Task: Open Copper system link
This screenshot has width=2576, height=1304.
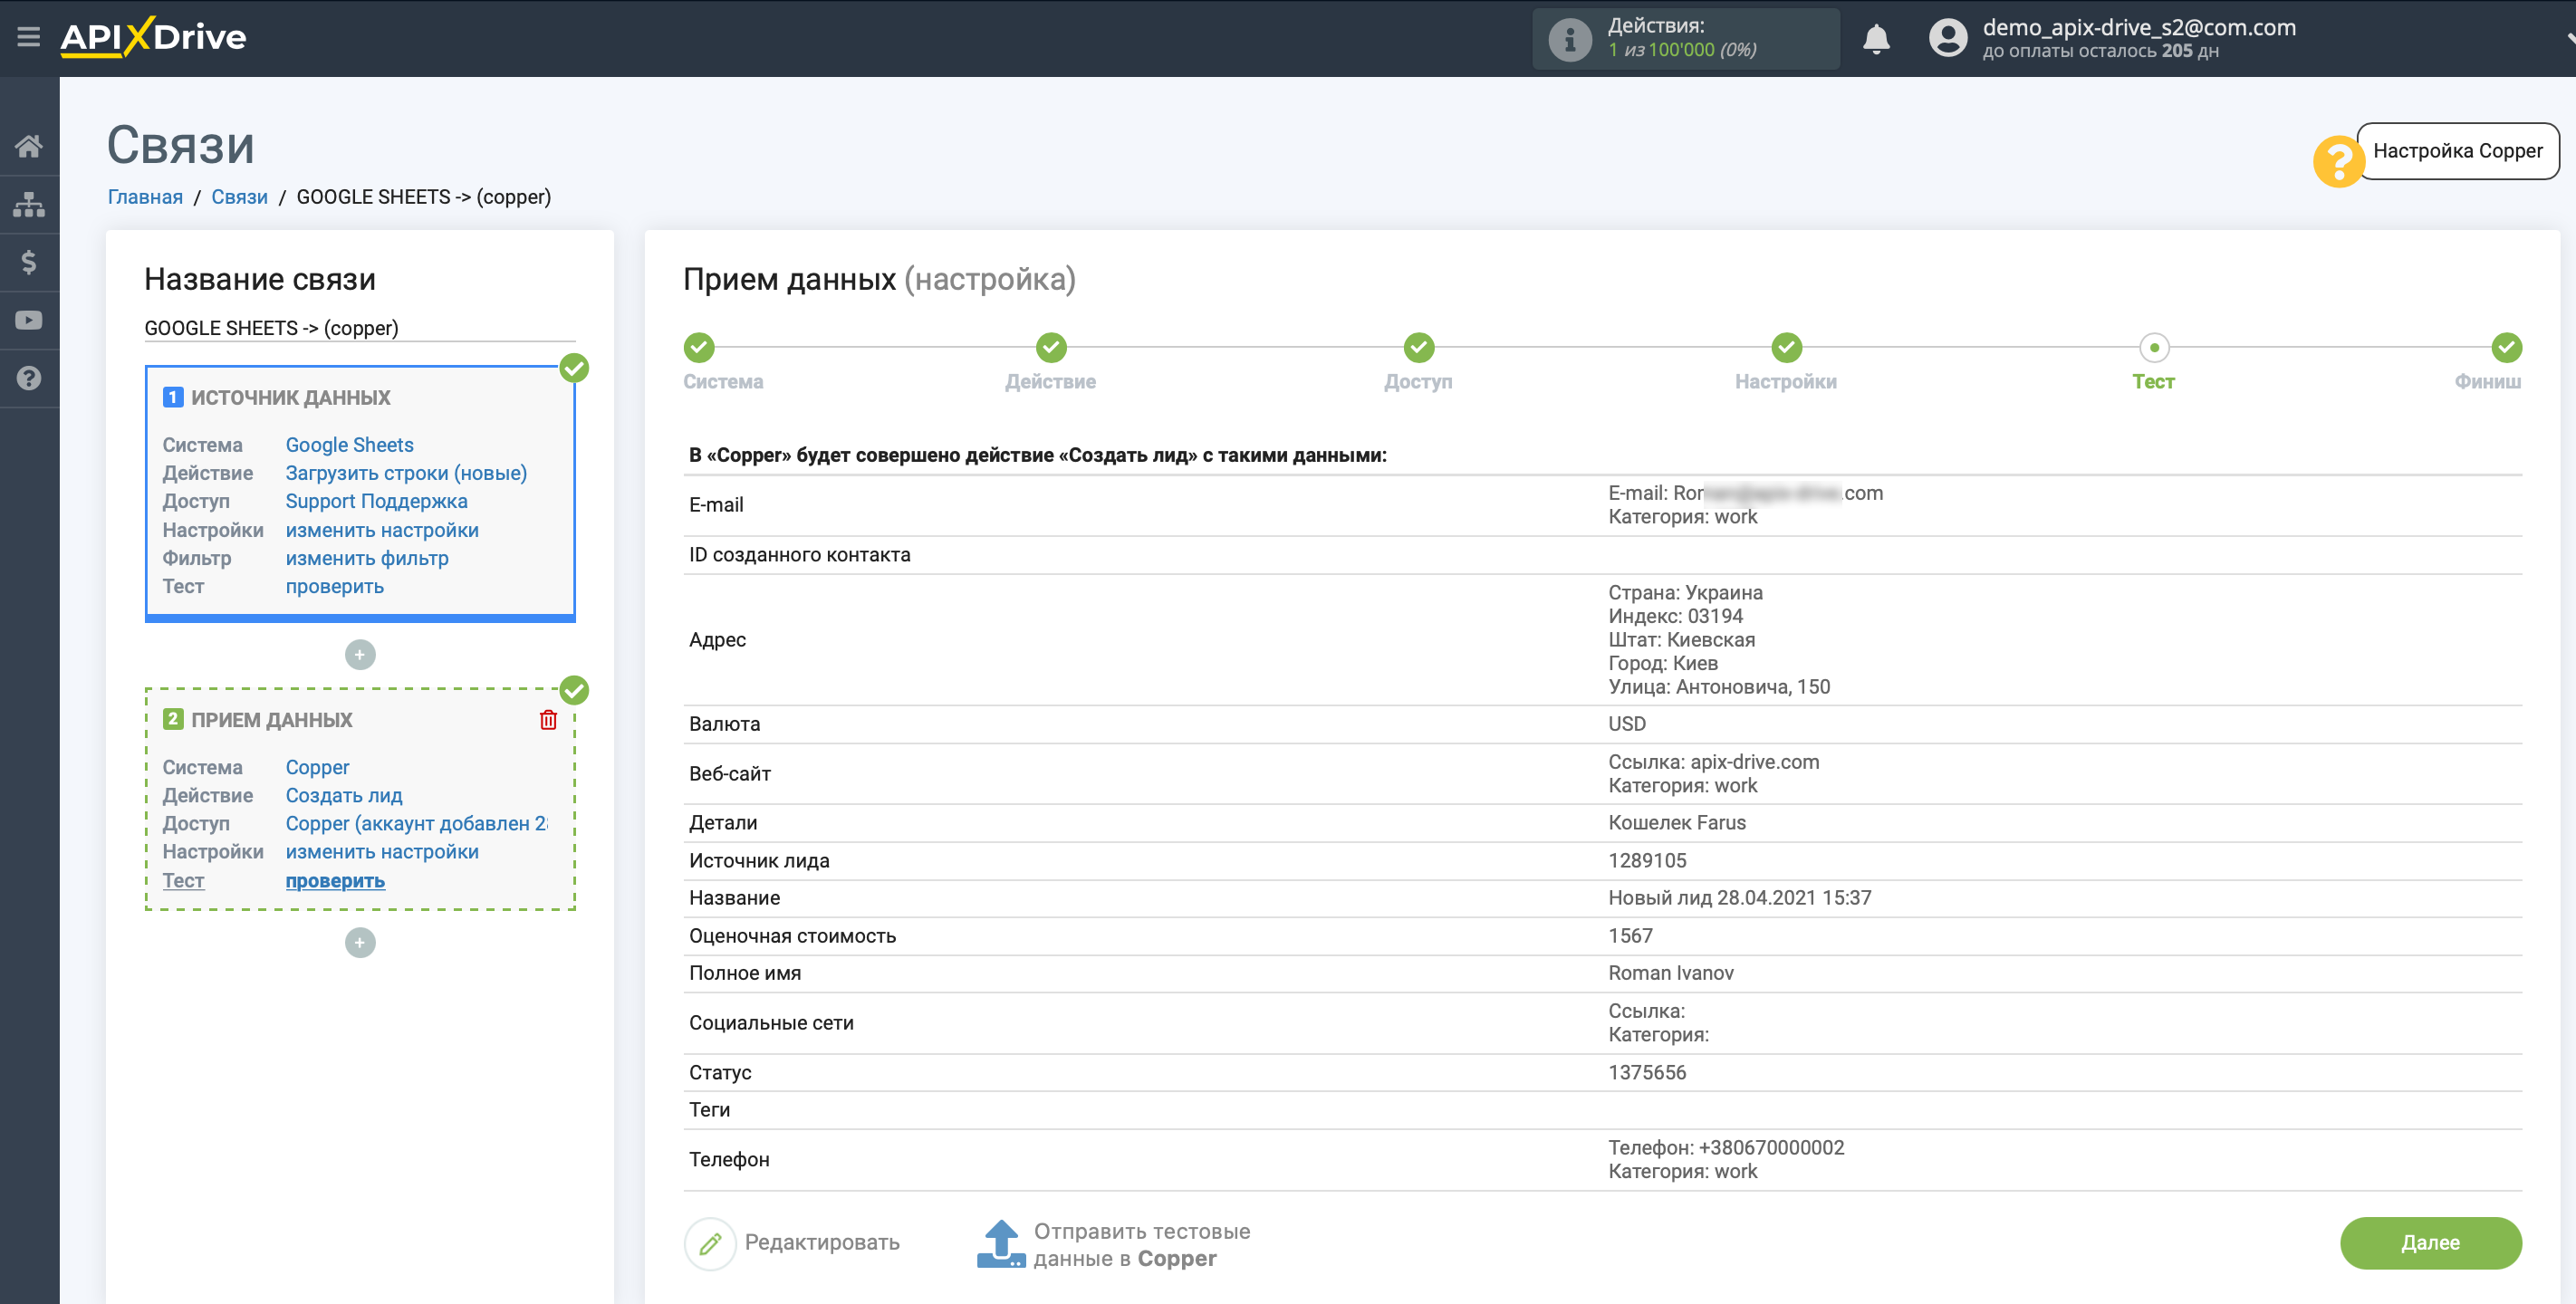Action: click(317, 767)
